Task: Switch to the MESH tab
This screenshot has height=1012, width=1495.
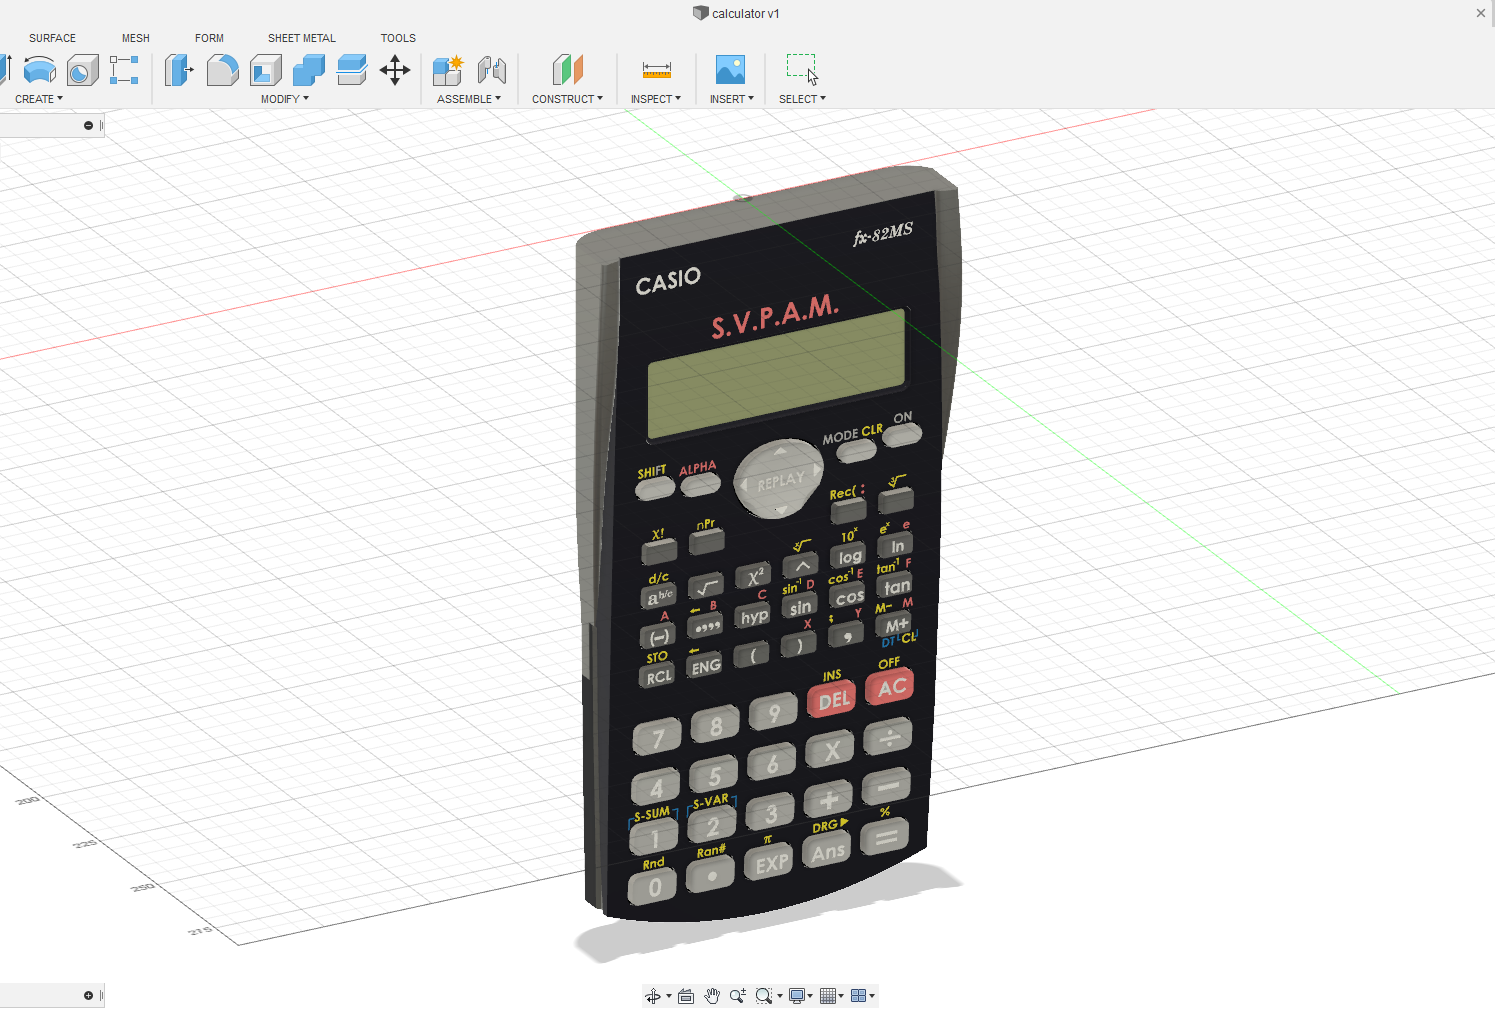Action: pyautogui.click(x=136, y=38)
